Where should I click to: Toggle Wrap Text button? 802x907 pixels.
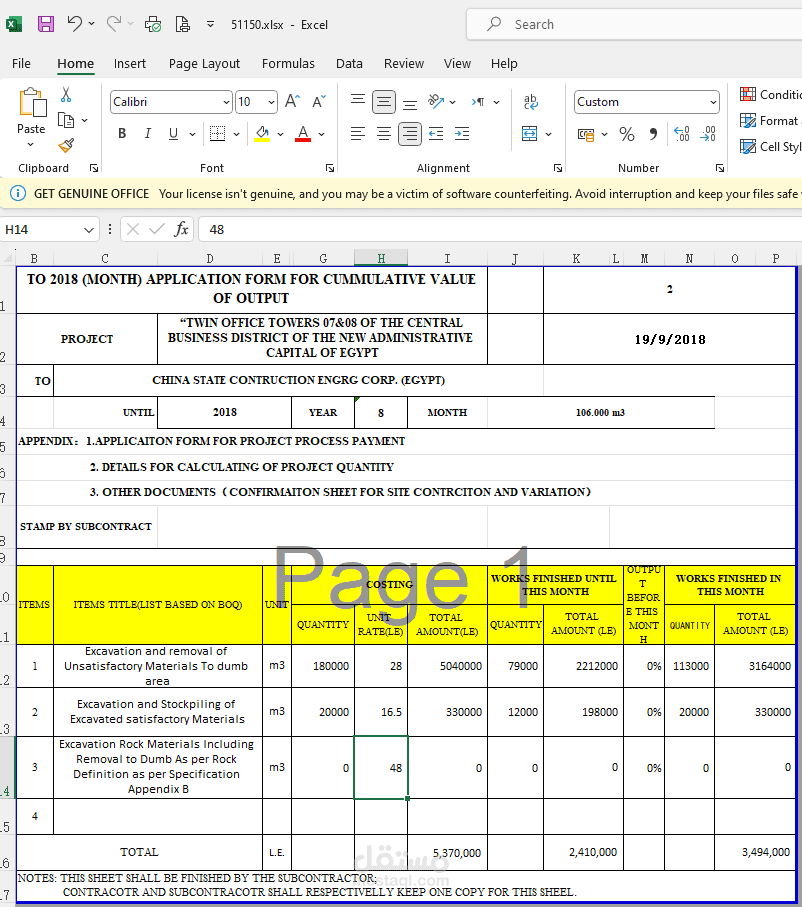[531, 102]
